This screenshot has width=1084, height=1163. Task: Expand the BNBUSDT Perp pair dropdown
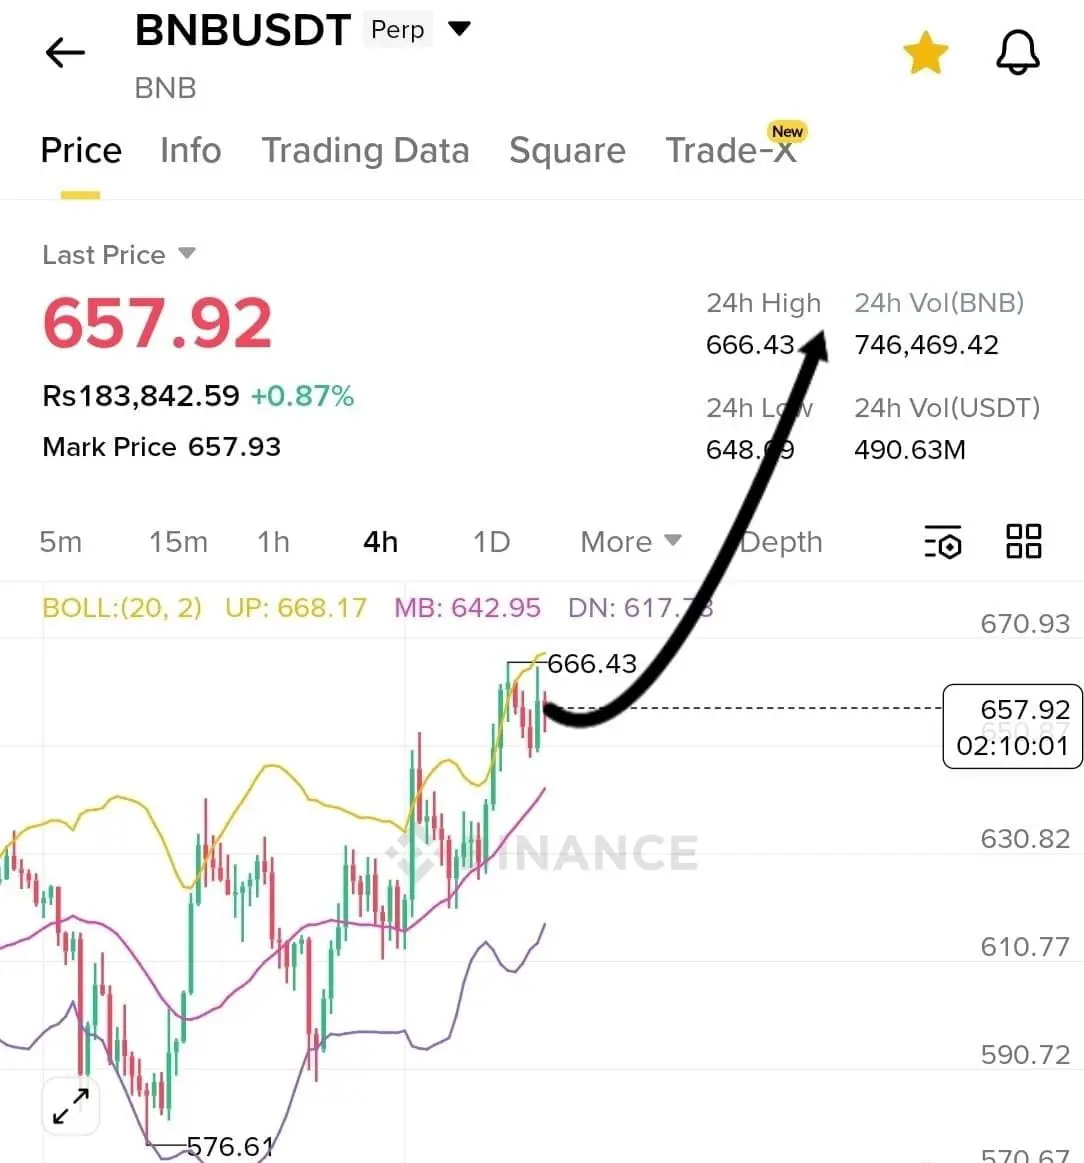[459, 29]
